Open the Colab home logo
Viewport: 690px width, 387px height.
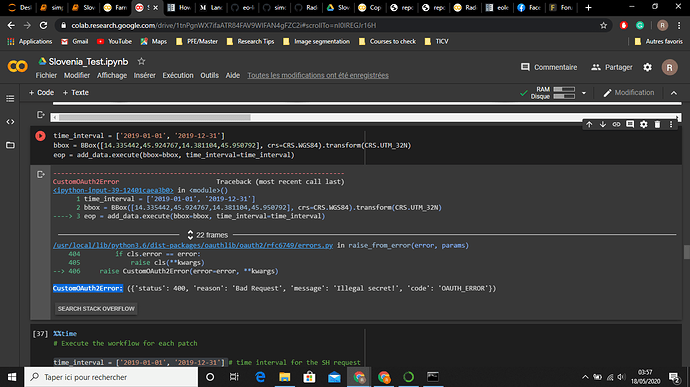18,66
